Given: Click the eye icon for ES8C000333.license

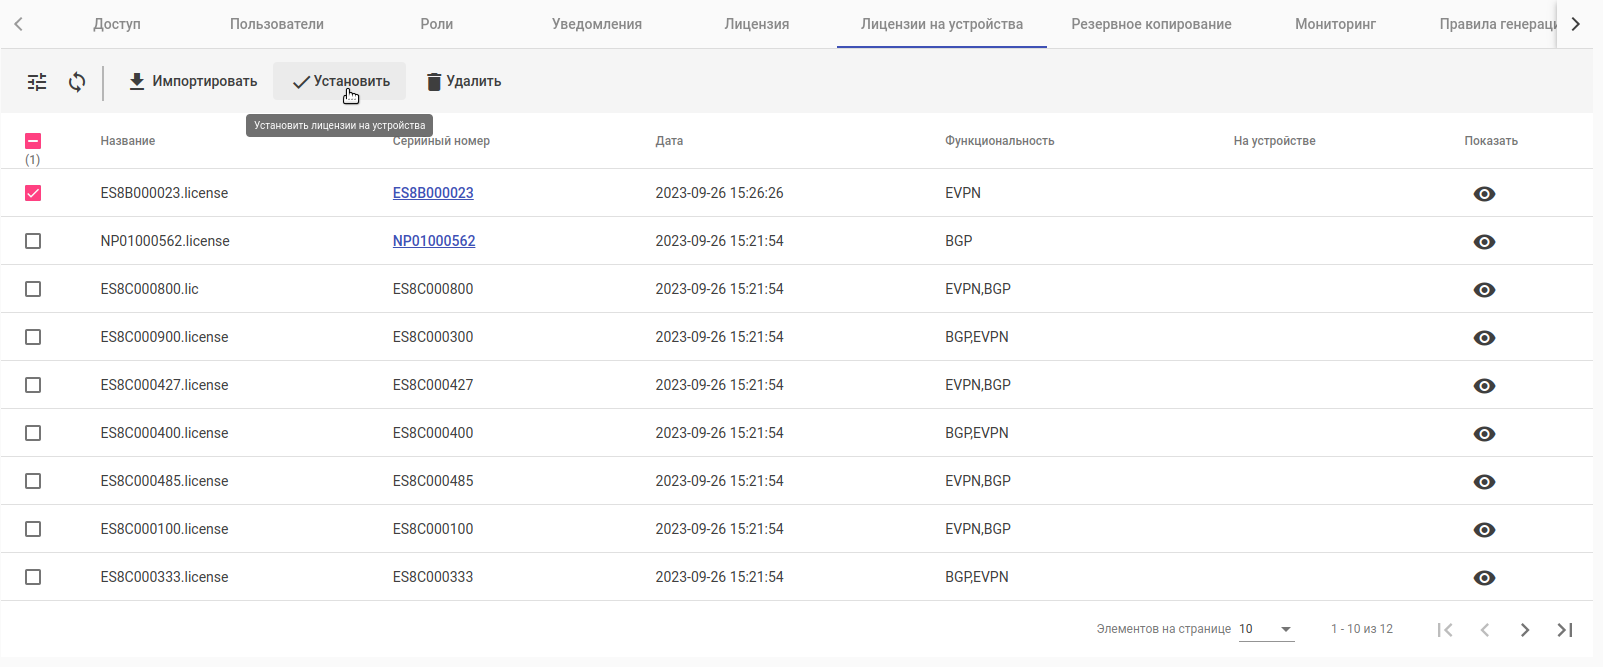Looking at the screenshot, I should click(1484, 578).
